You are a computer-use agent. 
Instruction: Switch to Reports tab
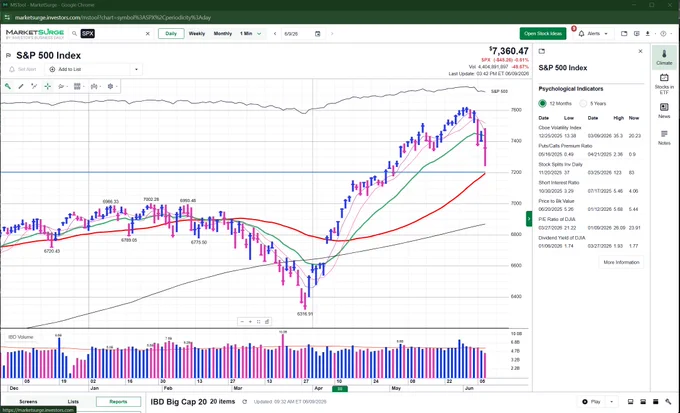[x=118, y=402]
